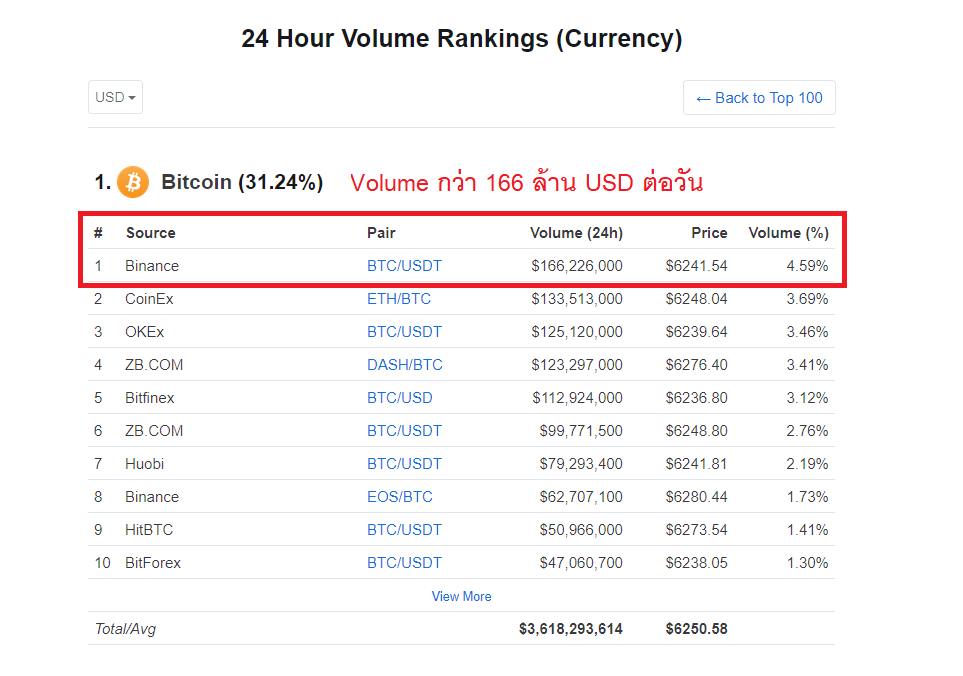Click the total volume $3,618,293,614
This screenshot has height=676, width=963.
tap(571, 629)
